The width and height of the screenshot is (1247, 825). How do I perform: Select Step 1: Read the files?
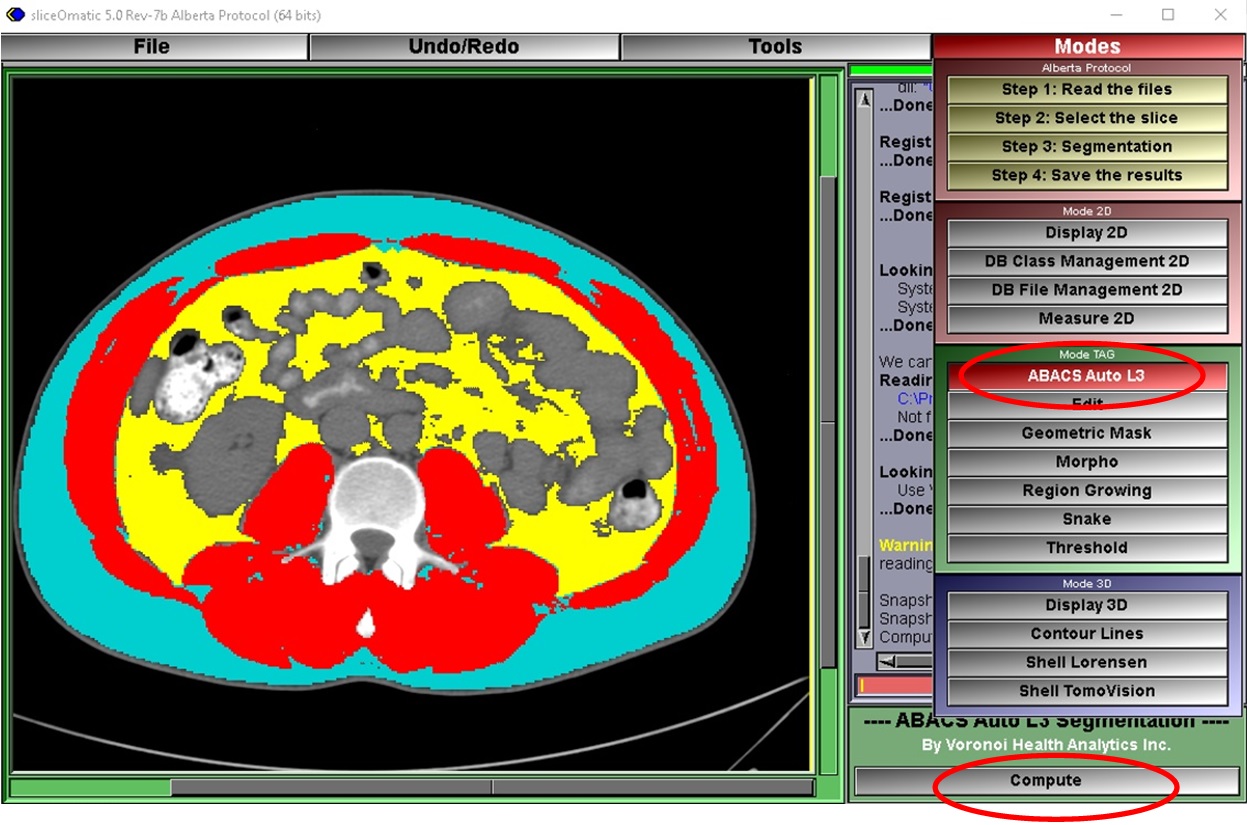coord(1087,90)
